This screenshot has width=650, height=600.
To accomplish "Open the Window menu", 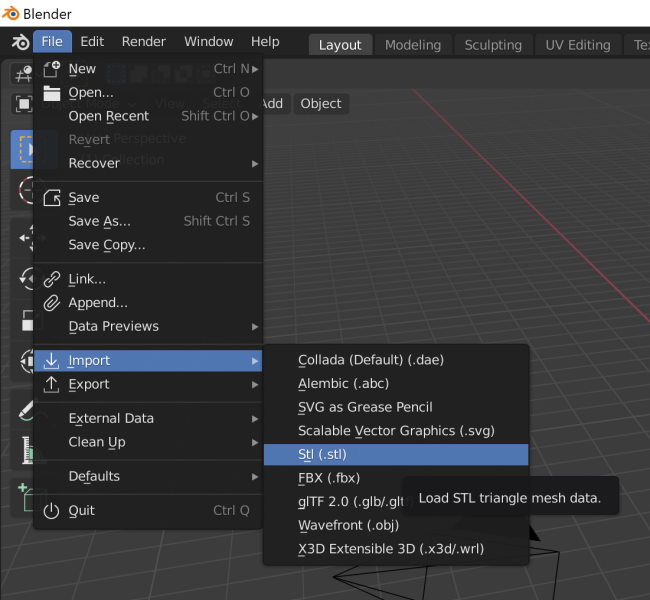I will pos(209,41).
